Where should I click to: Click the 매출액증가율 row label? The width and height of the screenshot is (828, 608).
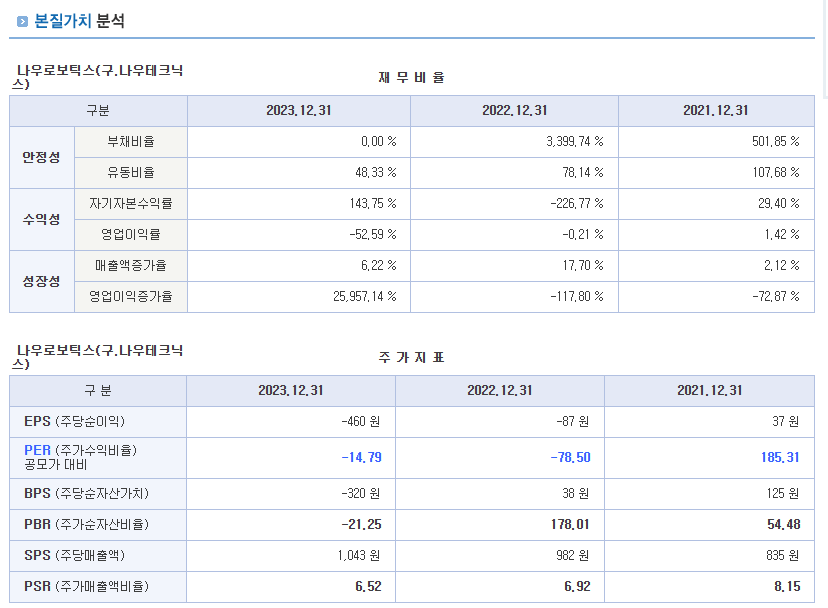point(131,265)
